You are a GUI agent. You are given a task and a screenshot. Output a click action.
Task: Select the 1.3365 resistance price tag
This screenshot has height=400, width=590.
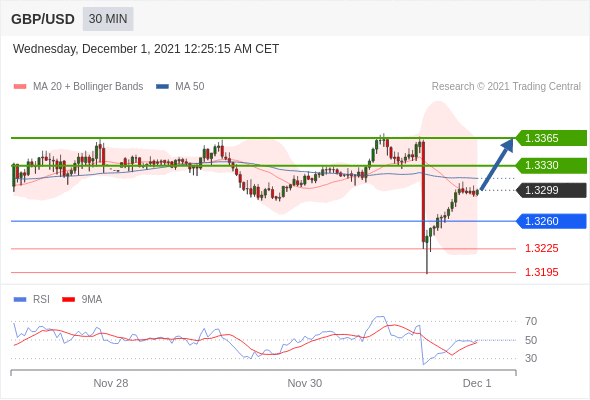tap(551, 138)
